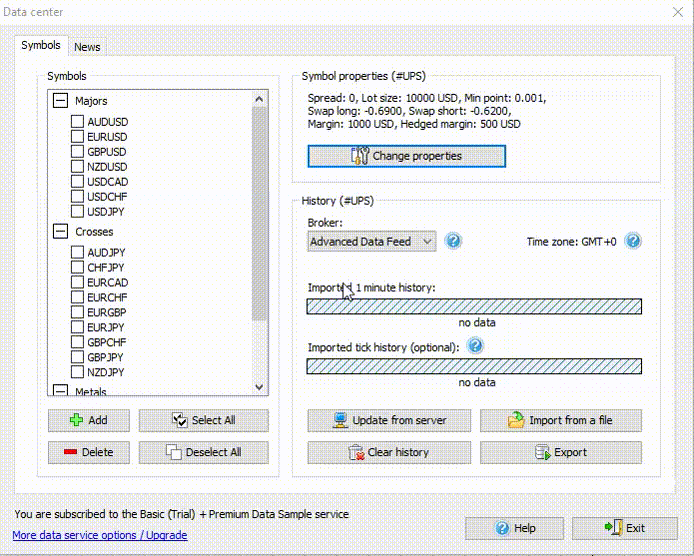Collapse the Metals tree group
Screen dimensions: 694x556
point(60,390)
